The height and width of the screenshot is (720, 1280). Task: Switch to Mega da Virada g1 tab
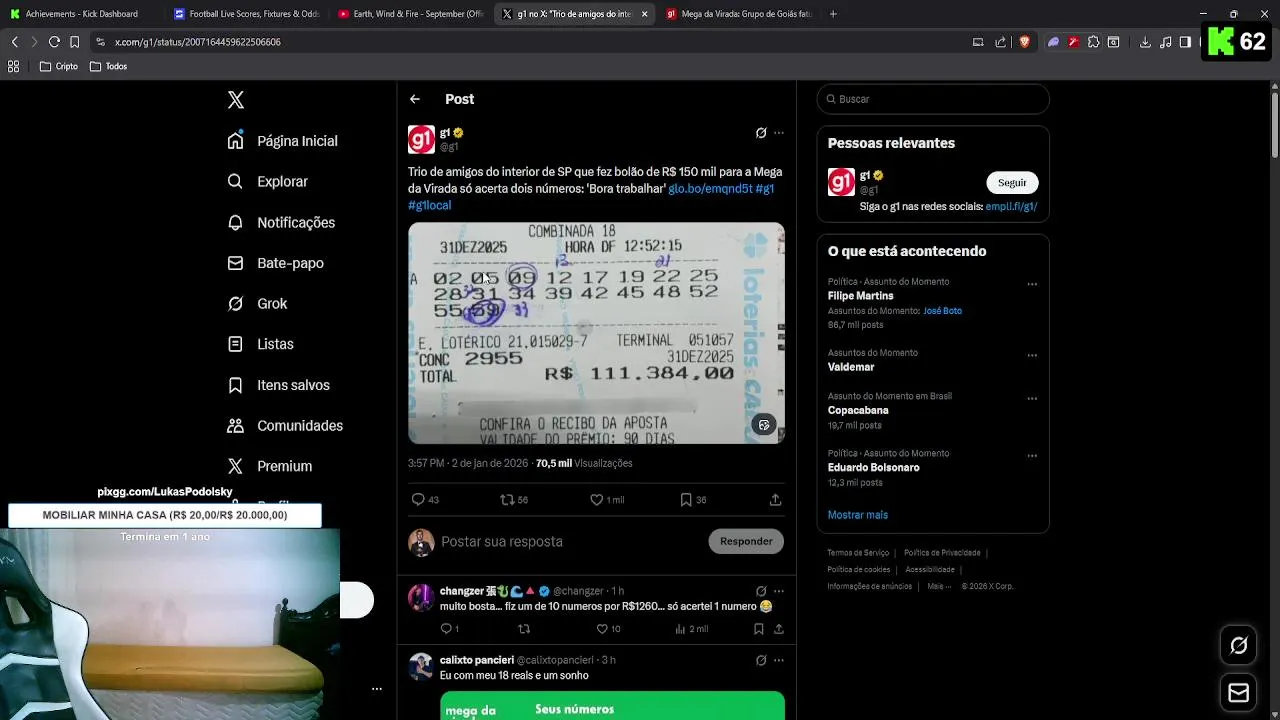pyautogui.click(x=739, y=14)
